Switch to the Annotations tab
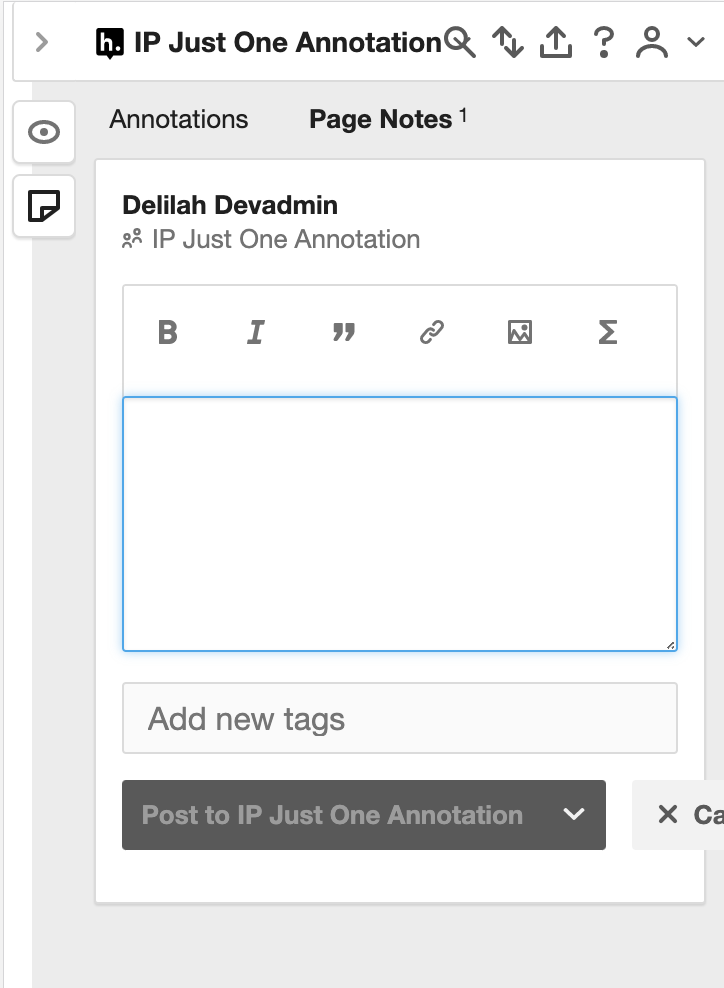The image size is (724, 988). click(x=179, y=119)
